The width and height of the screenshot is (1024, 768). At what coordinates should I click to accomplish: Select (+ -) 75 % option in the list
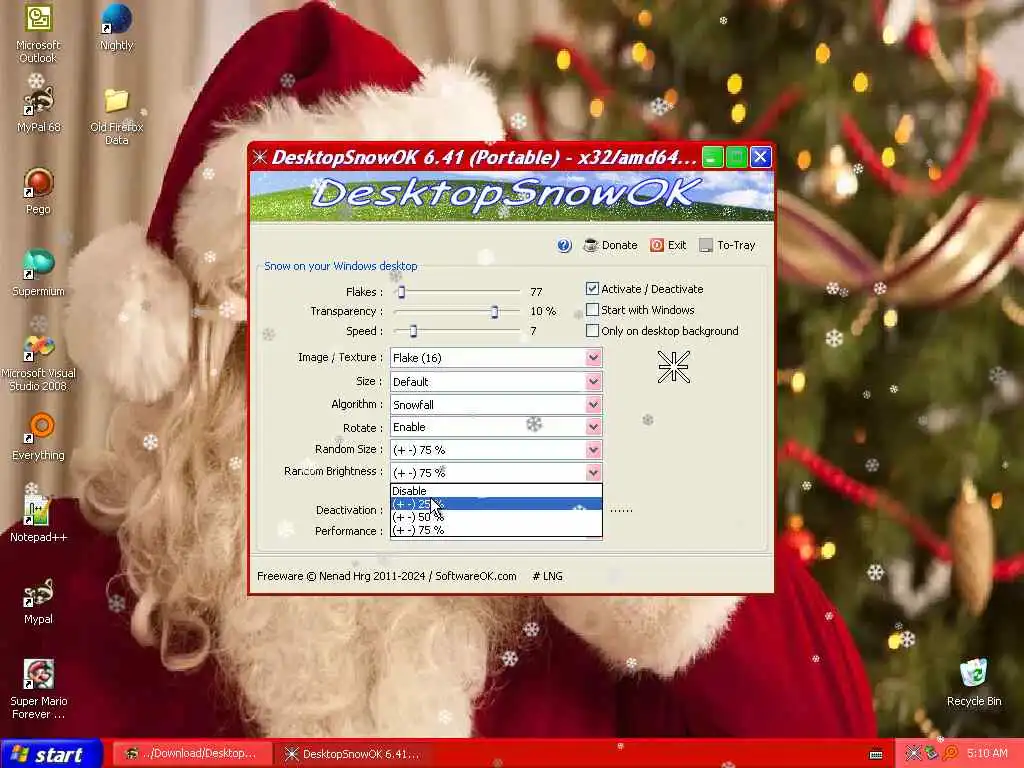[x=496, y=530]
